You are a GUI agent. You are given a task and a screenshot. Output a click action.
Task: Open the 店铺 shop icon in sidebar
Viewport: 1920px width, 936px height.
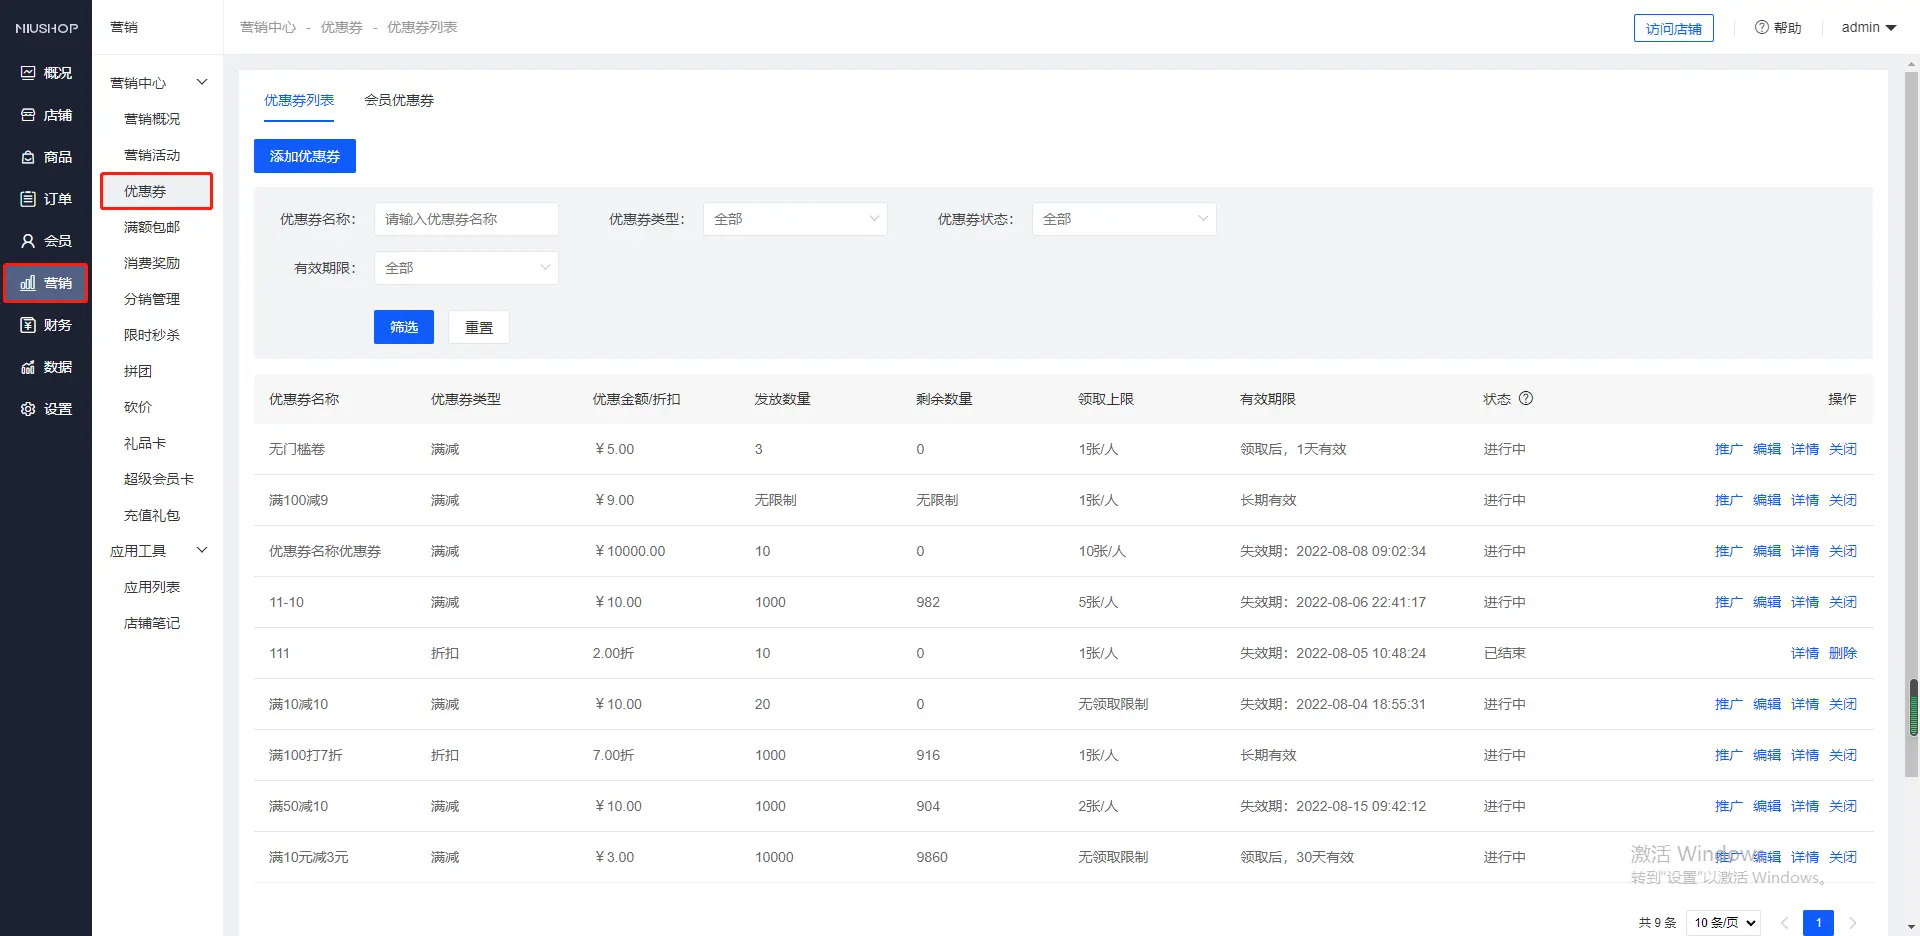(28, 115)
